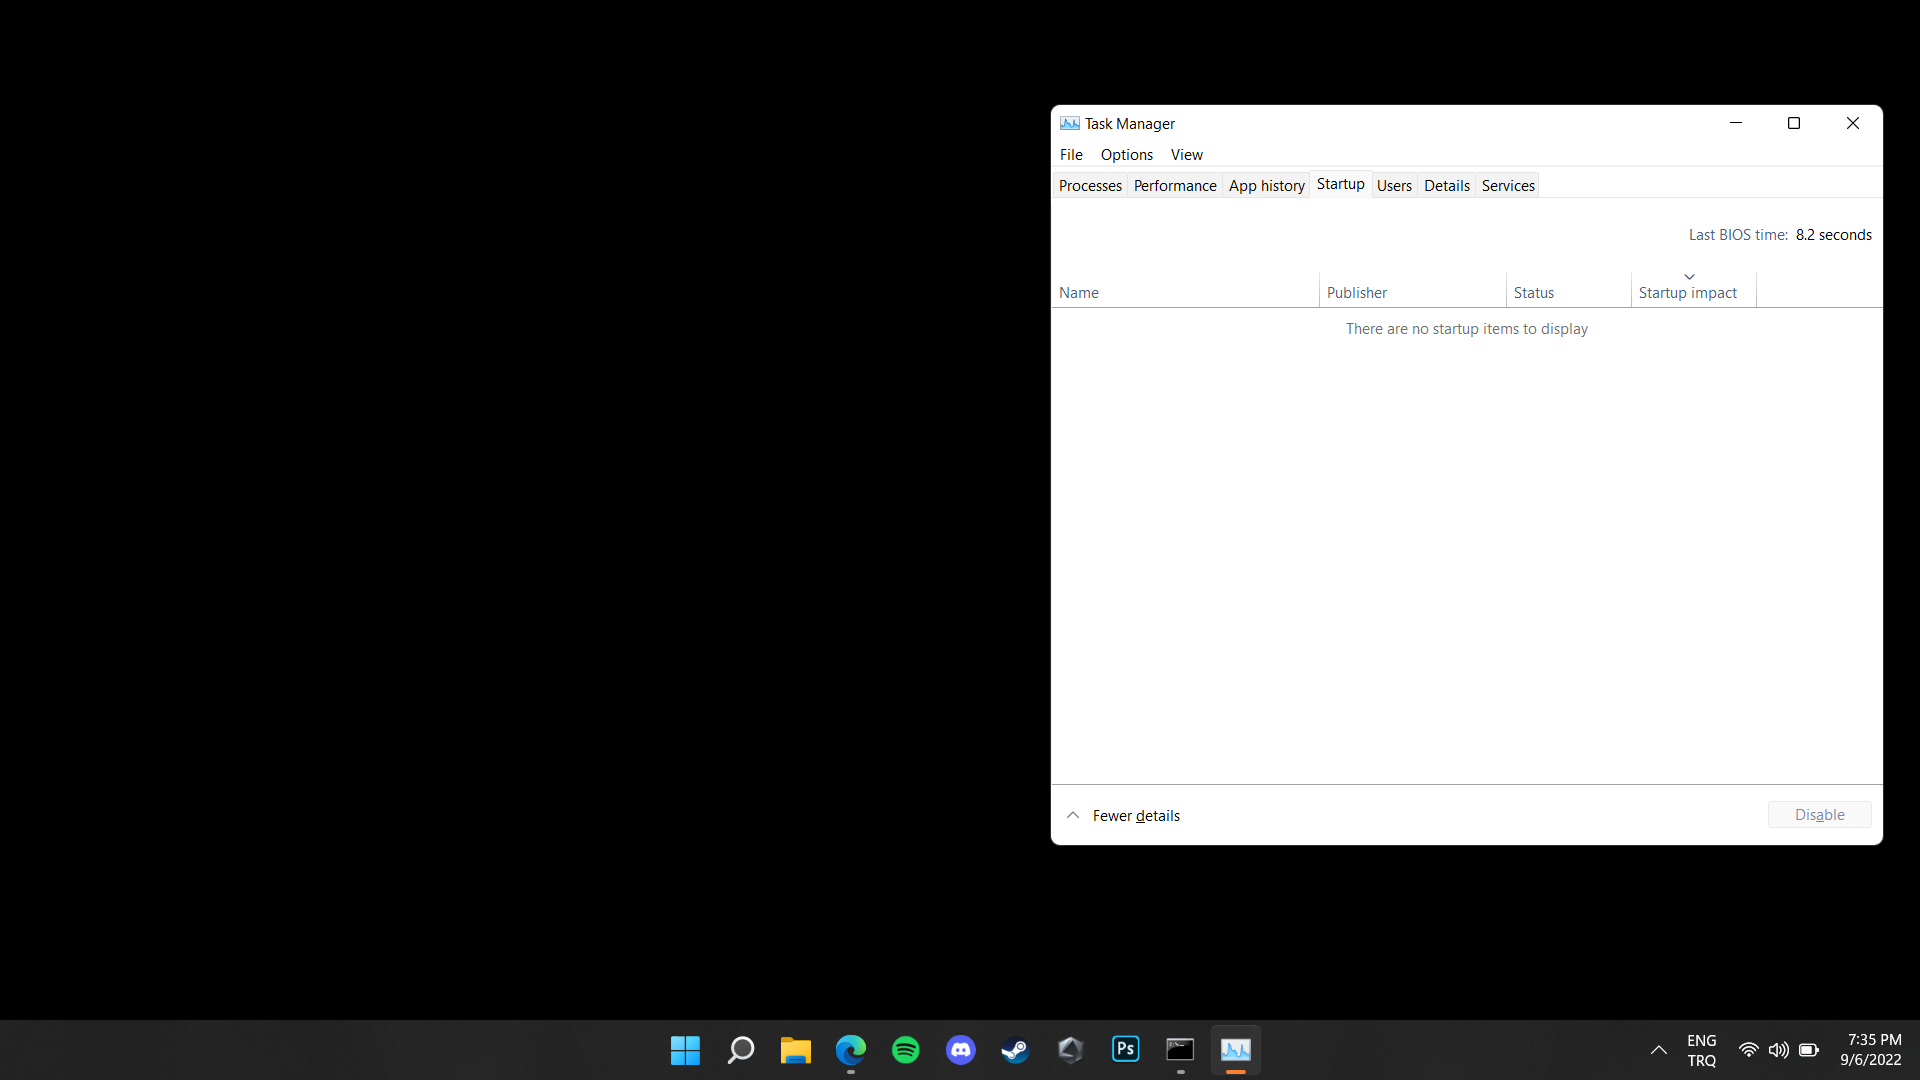Switch to the Services tab

coord(1507,185)
